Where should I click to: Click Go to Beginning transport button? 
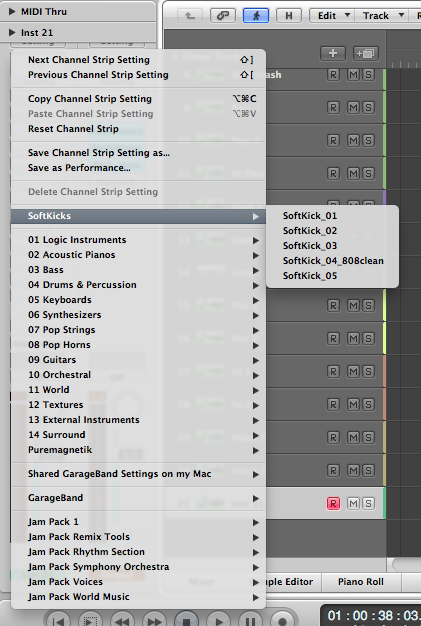point(59,621)
